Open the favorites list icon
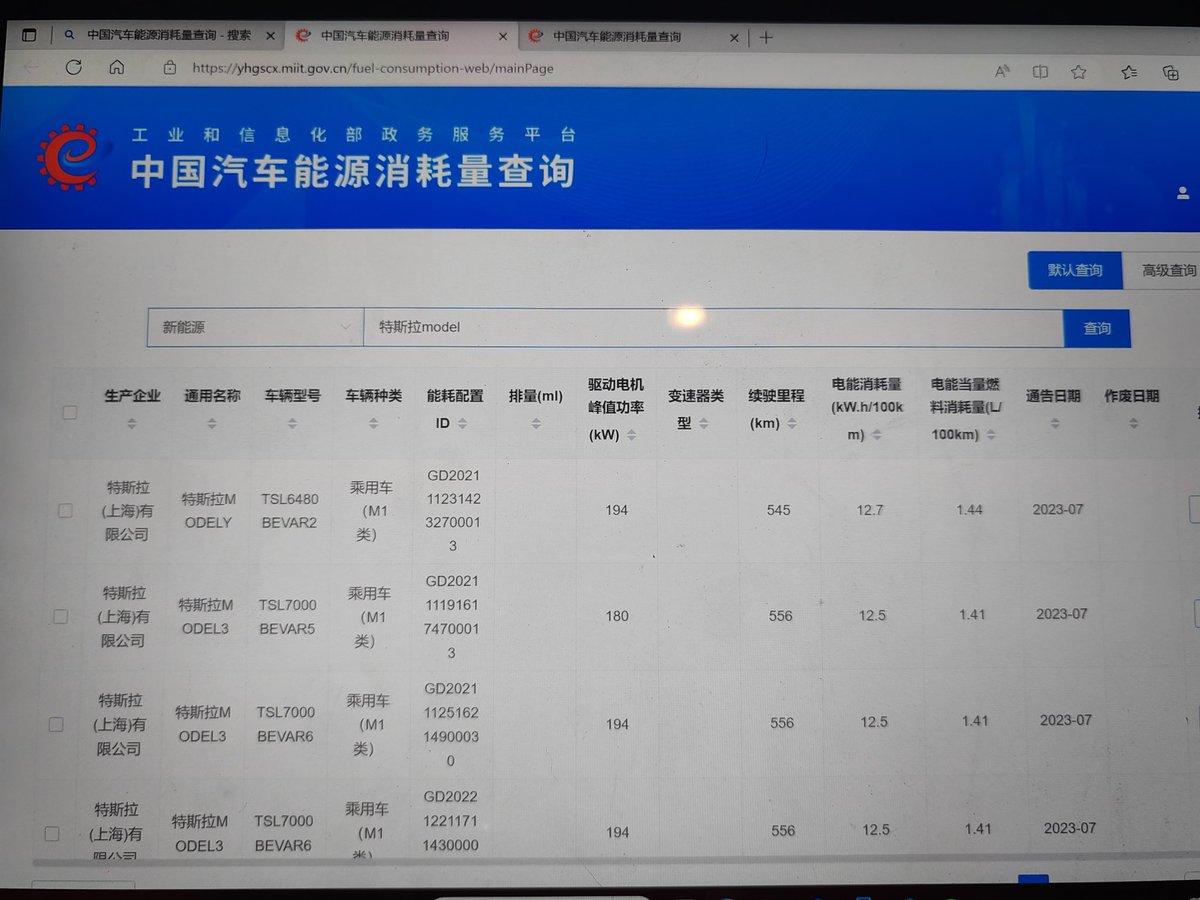The image size is (1200, 900). coord(1129,72)
